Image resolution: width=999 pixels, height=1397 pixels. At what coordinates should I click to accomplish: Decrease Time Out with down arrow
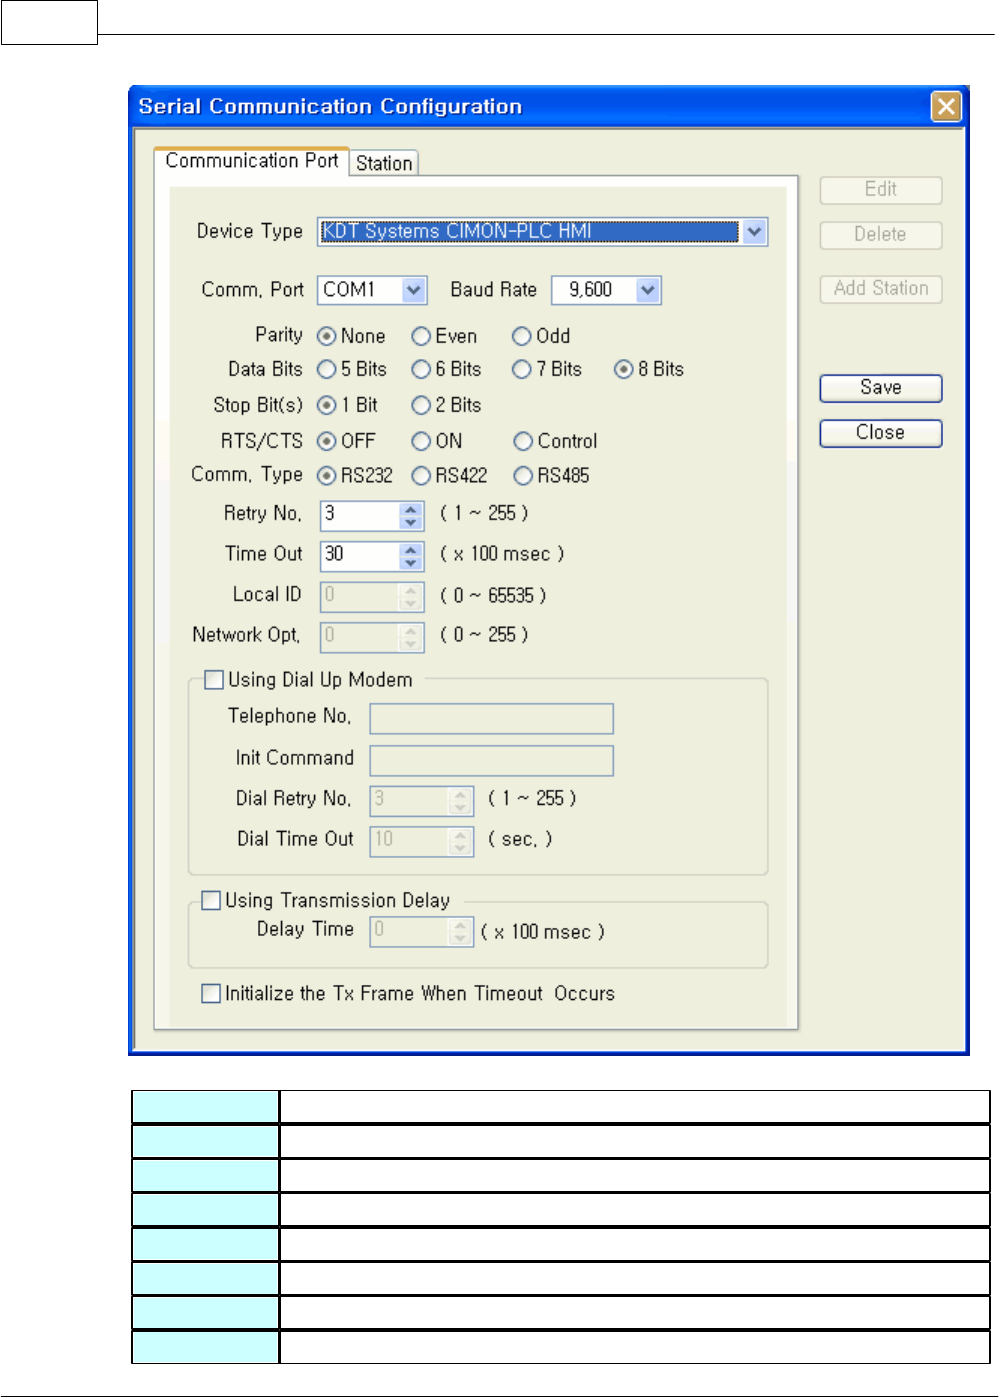[x=410, y=563]
